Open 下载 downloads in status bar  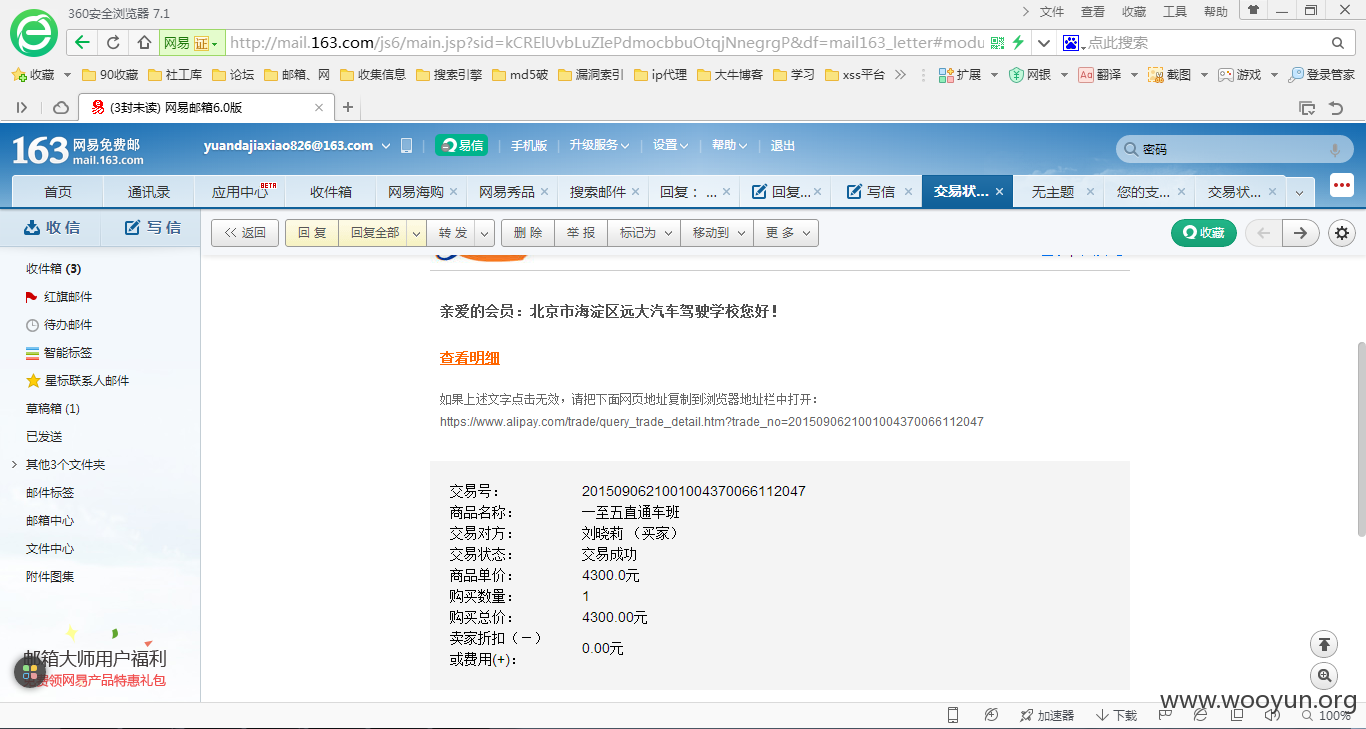pyautogui.click(x=1116, y=715)
